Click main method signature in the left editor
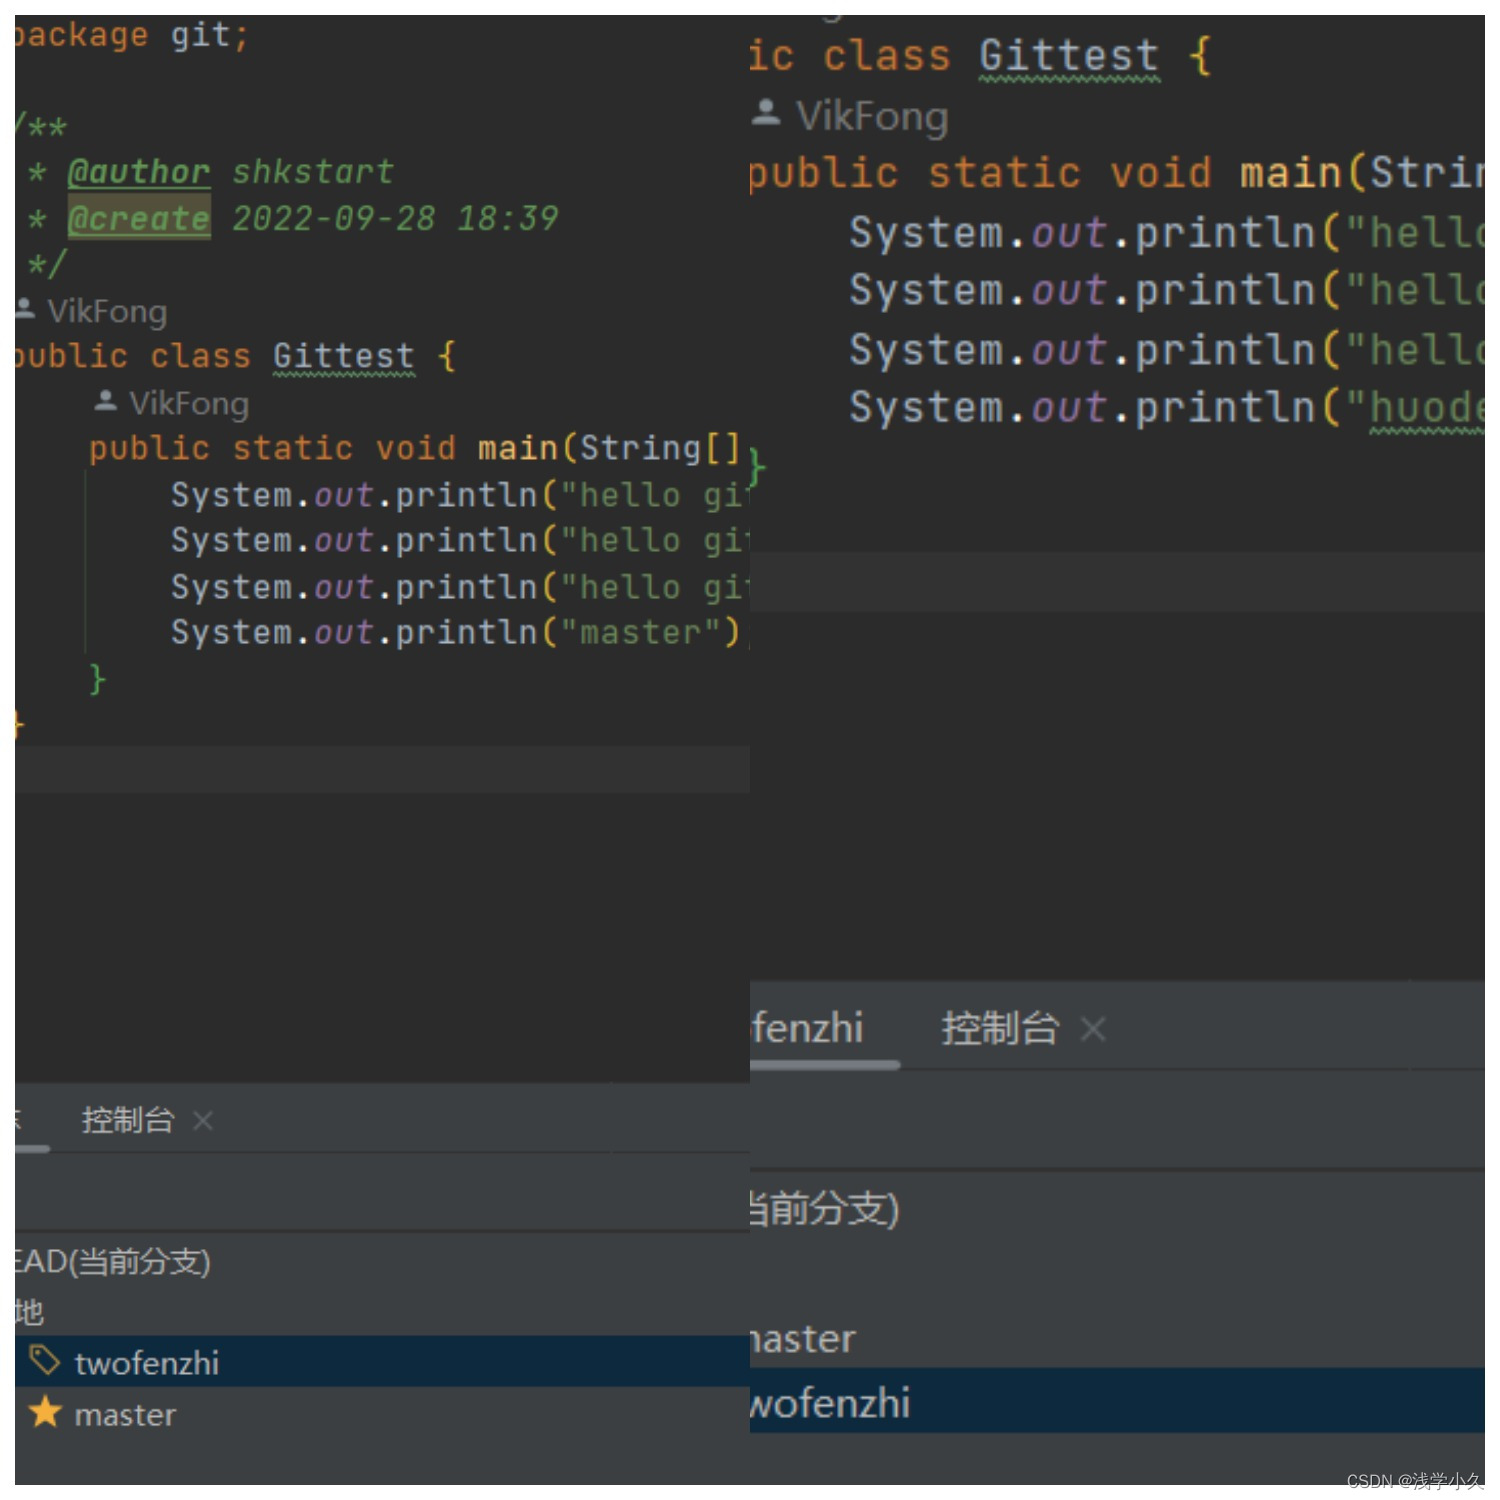This screenshot has height=1500, width=1500. 415,448
